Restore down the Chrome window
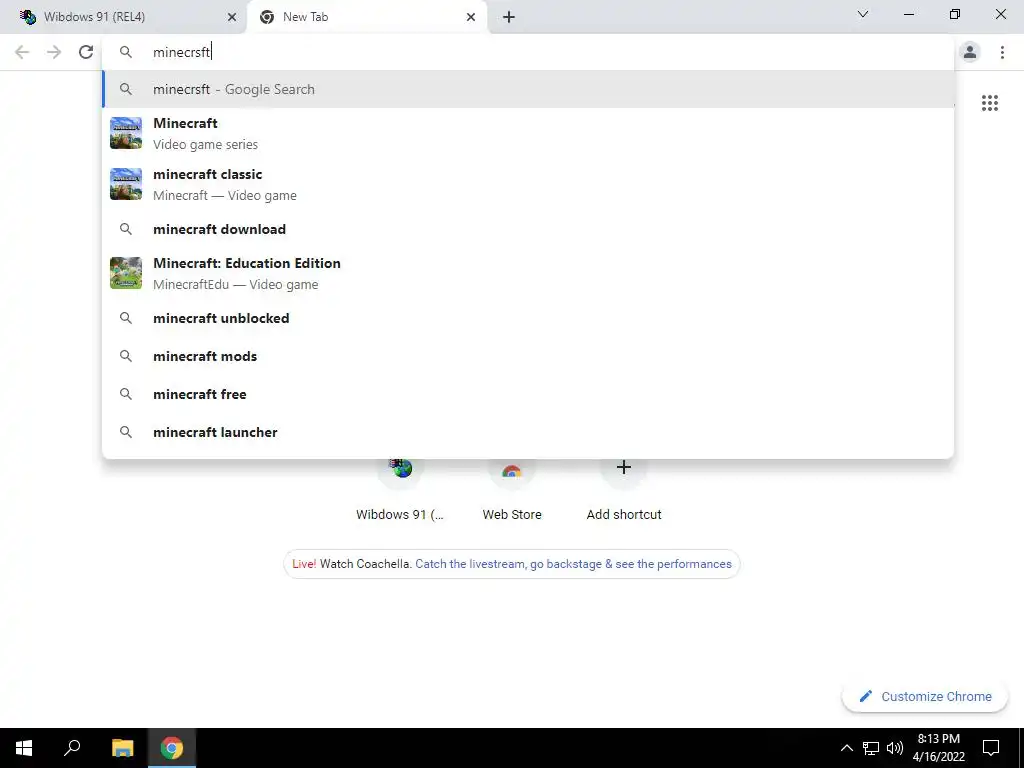Screen dimensions: 1024x768 tap(955, 14)
